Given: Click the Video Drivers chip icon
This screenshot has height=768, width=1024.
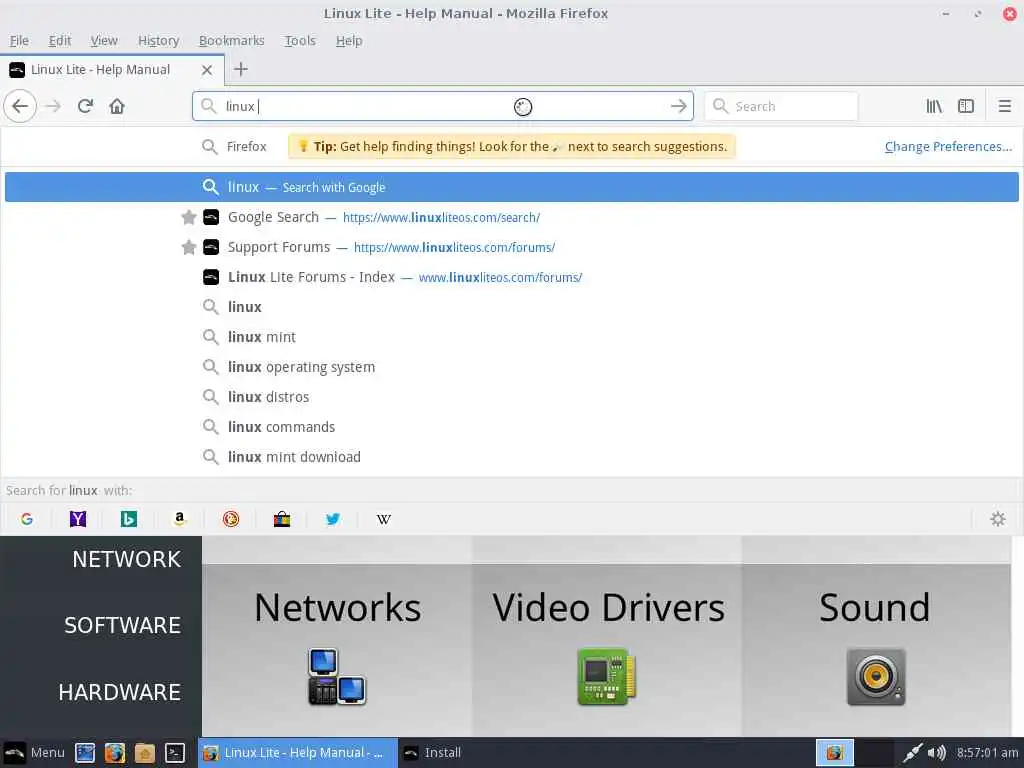Looking at the screenshot, I should click(x=607, y=677).
